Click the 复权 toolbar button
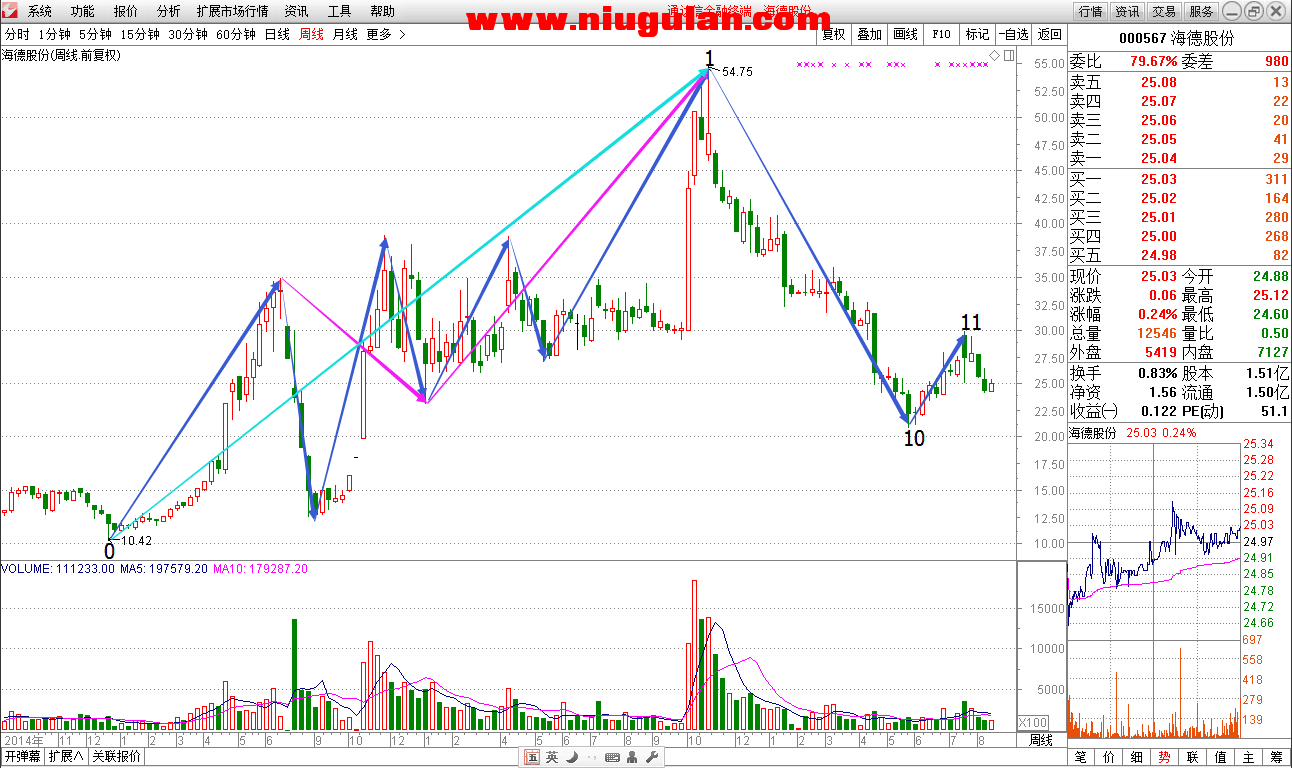The height and width of the screenshot is (768, 1292). [833, 34]
